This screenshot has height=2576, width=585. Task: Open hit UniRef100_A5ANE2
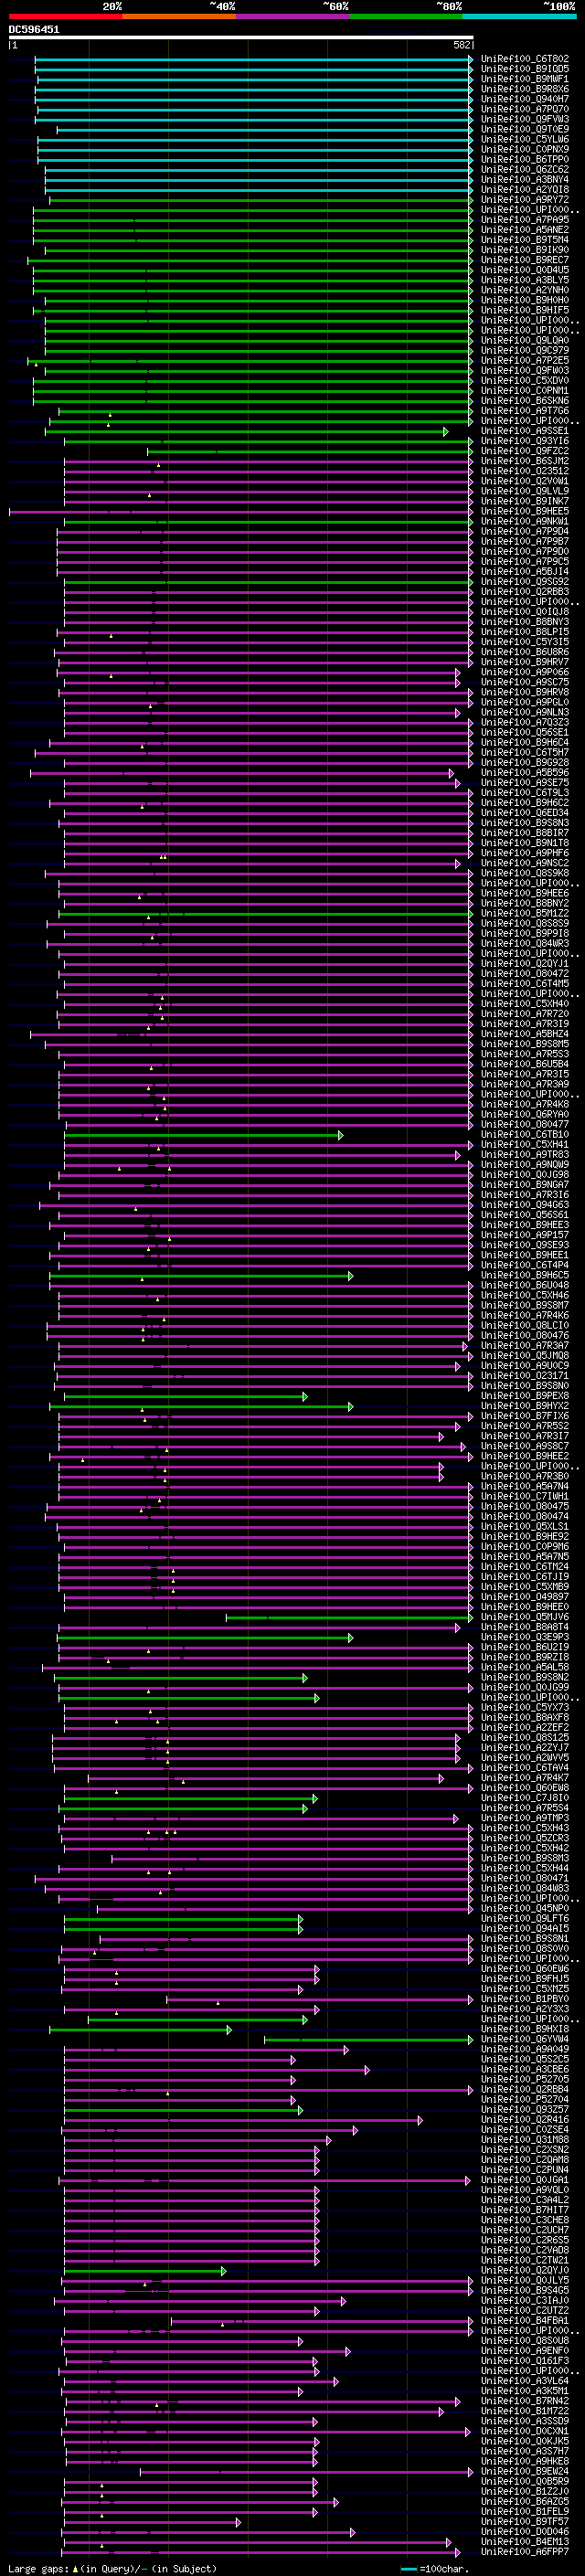[x=525, y=230]
